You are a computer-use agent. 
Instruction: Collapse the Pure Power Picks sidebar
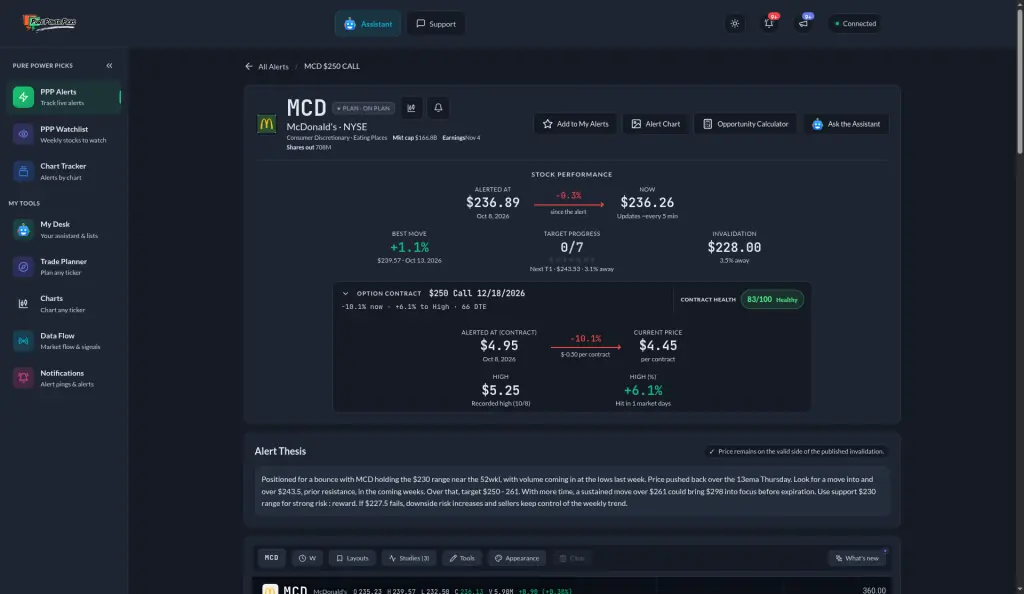tap(109, 65)
